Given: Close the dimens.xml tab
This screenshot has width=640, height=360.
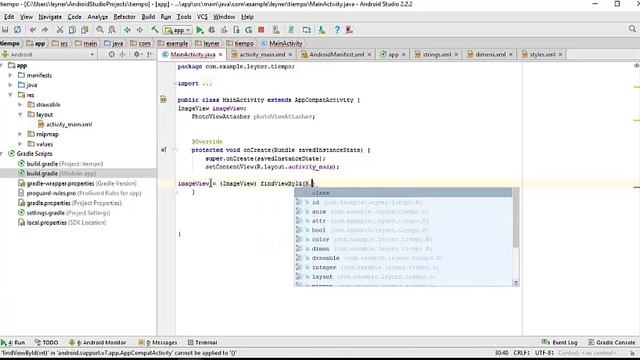Looking at the screenshot, I should point(511,54).
